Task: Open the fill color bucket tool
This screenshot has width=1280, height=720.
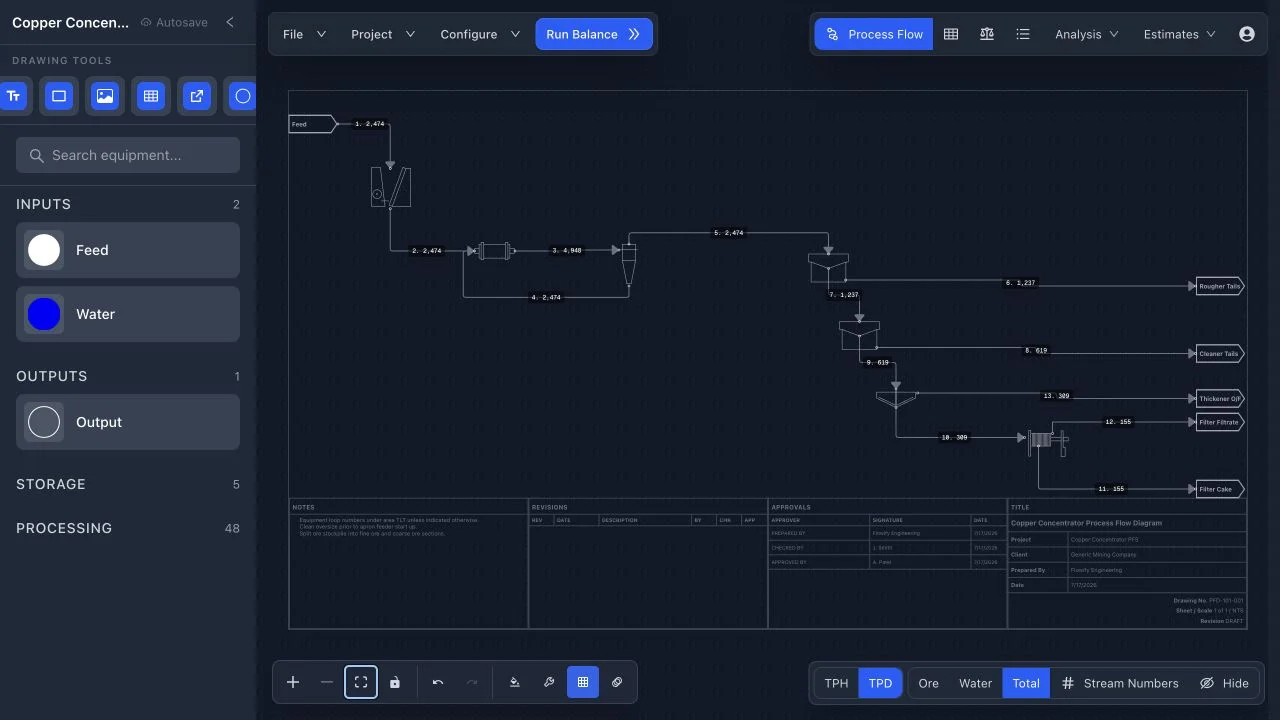Action: coord(515,683)
